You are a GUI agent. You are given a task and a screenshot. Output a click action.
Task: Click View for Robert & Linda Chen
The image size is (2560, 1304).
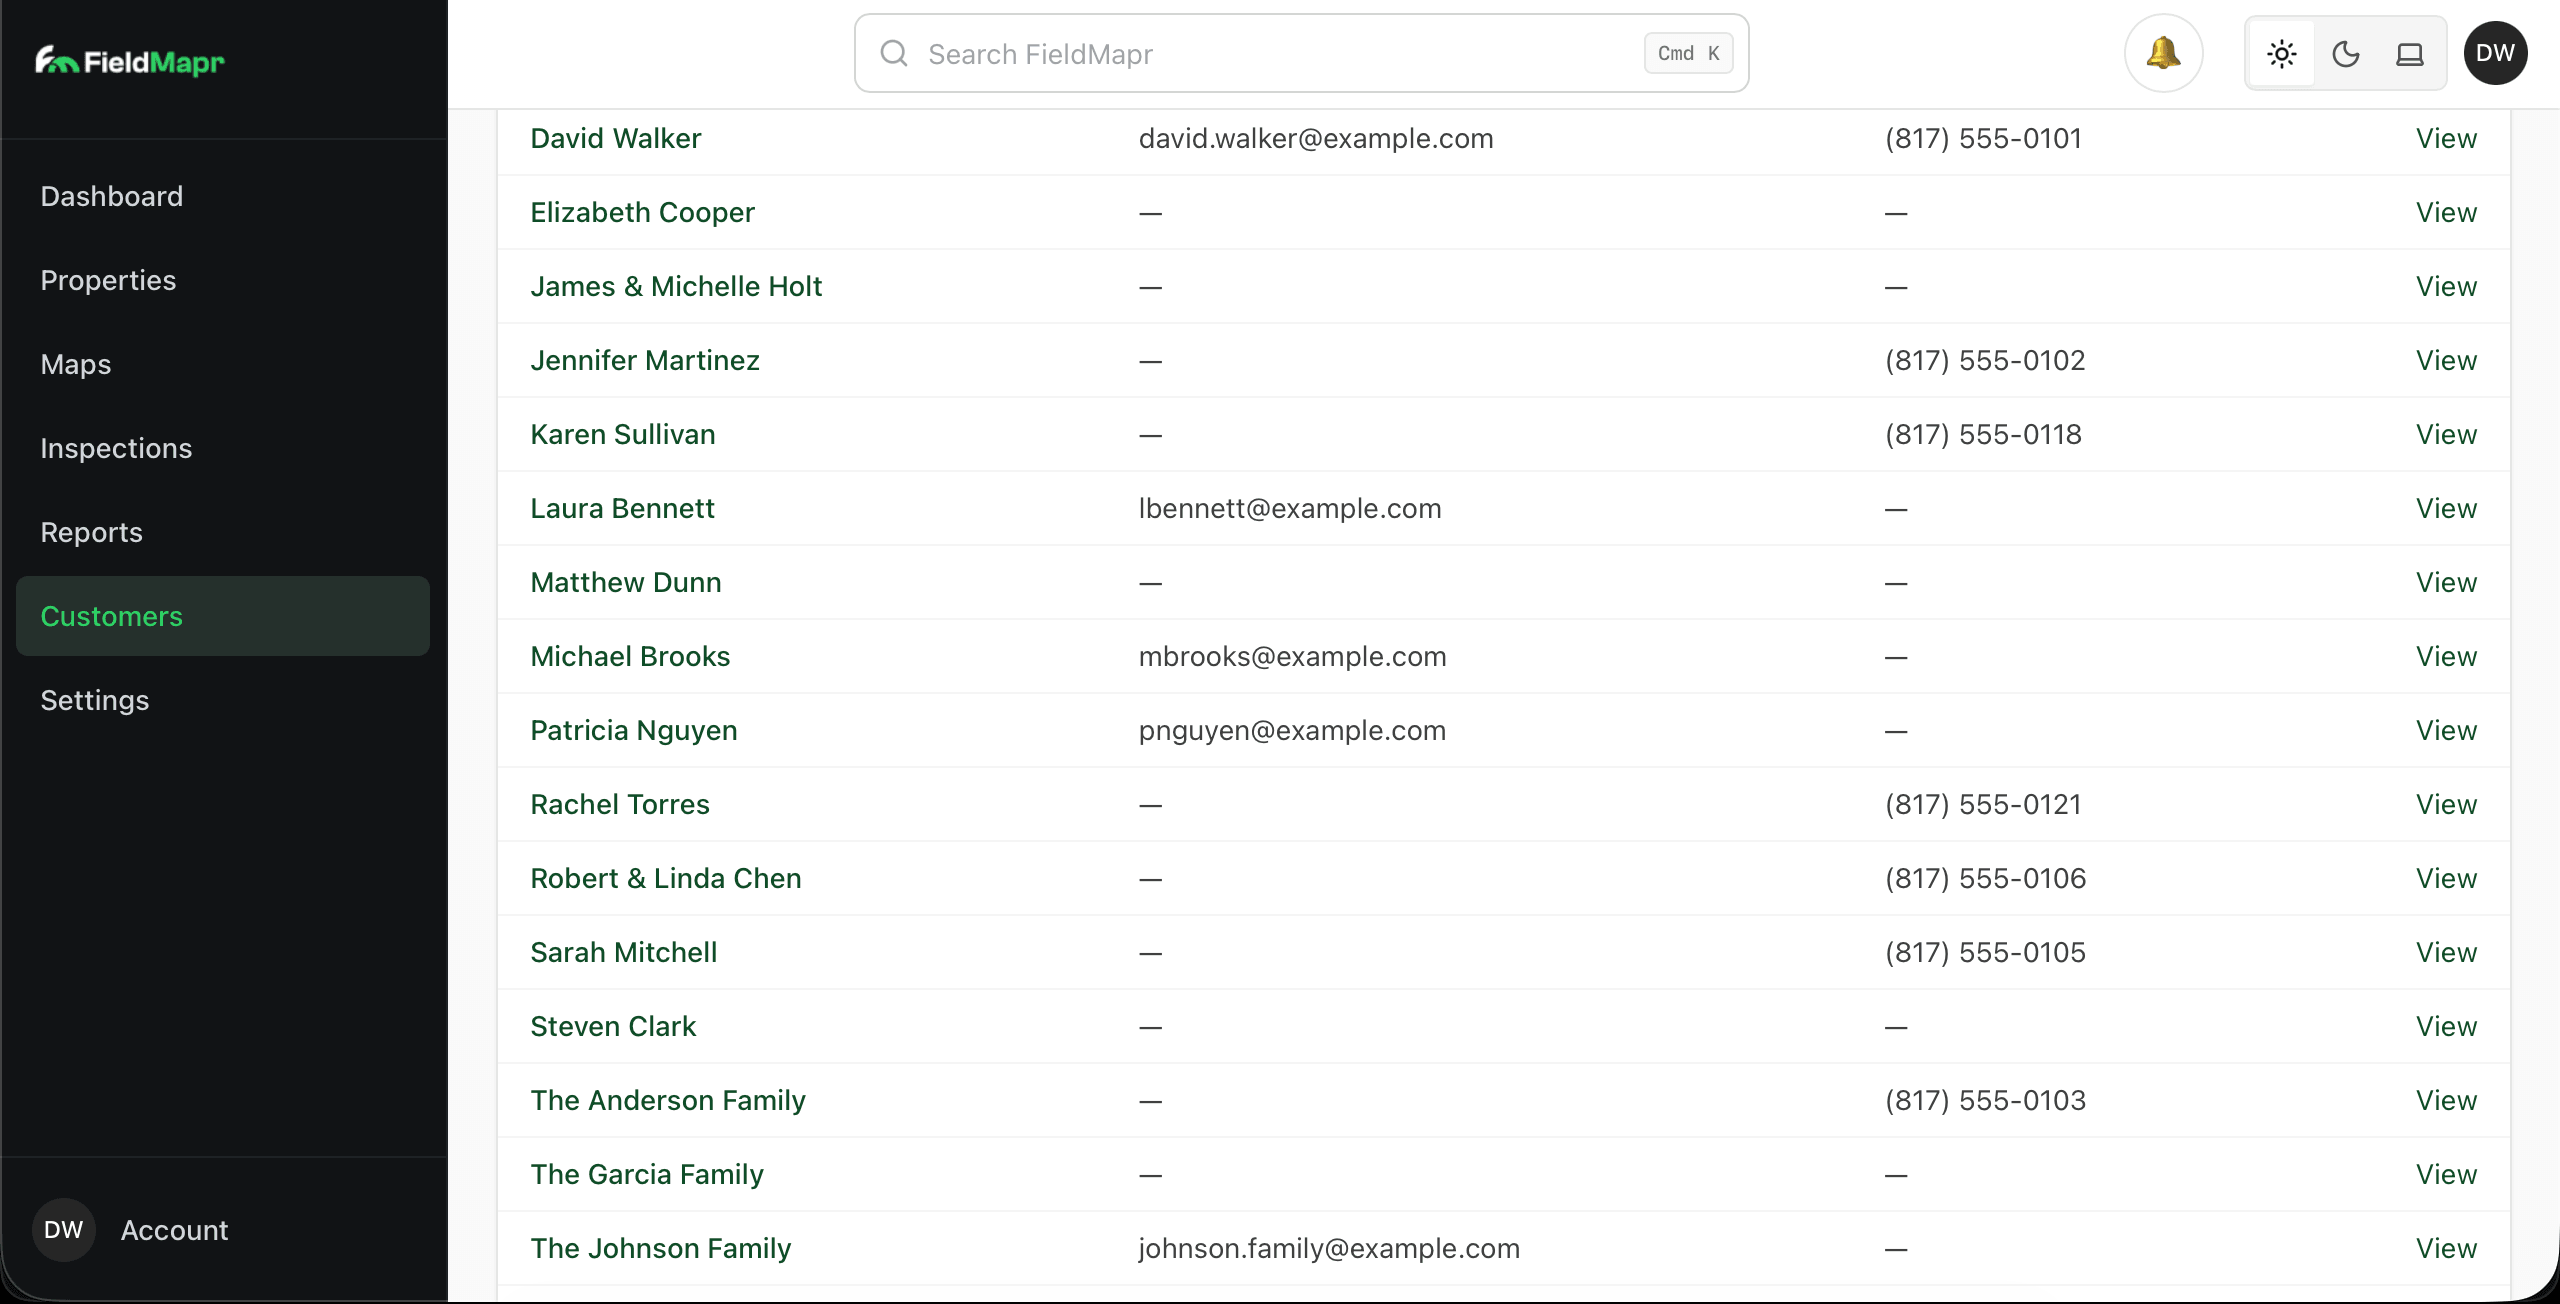[2446, 878]
